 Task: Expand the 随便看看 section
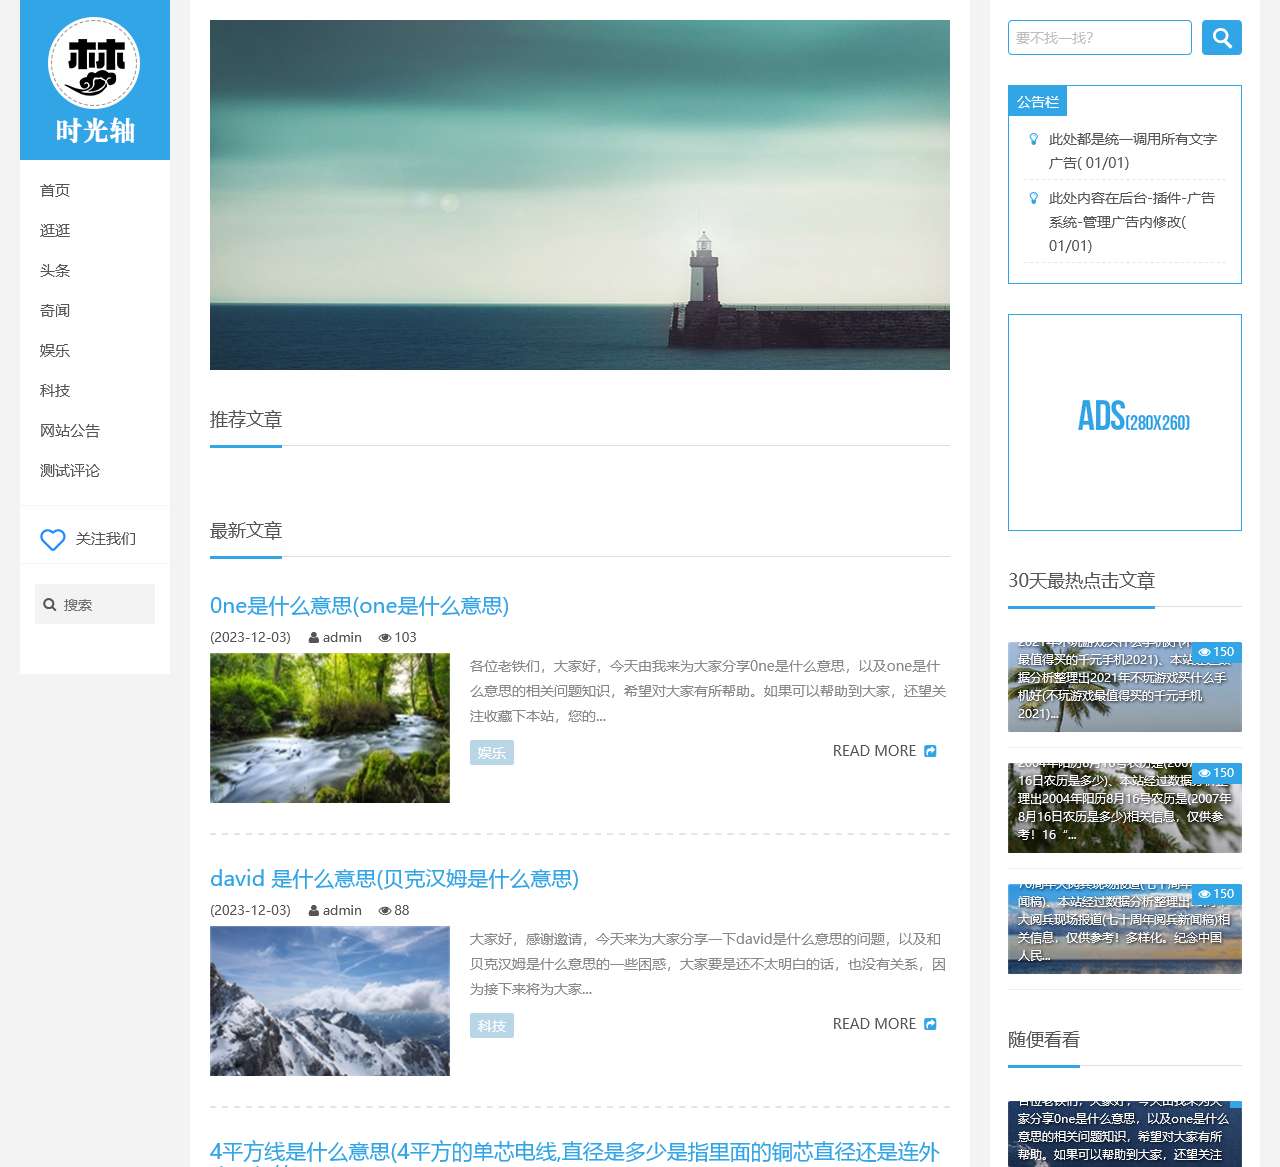1043,1040
